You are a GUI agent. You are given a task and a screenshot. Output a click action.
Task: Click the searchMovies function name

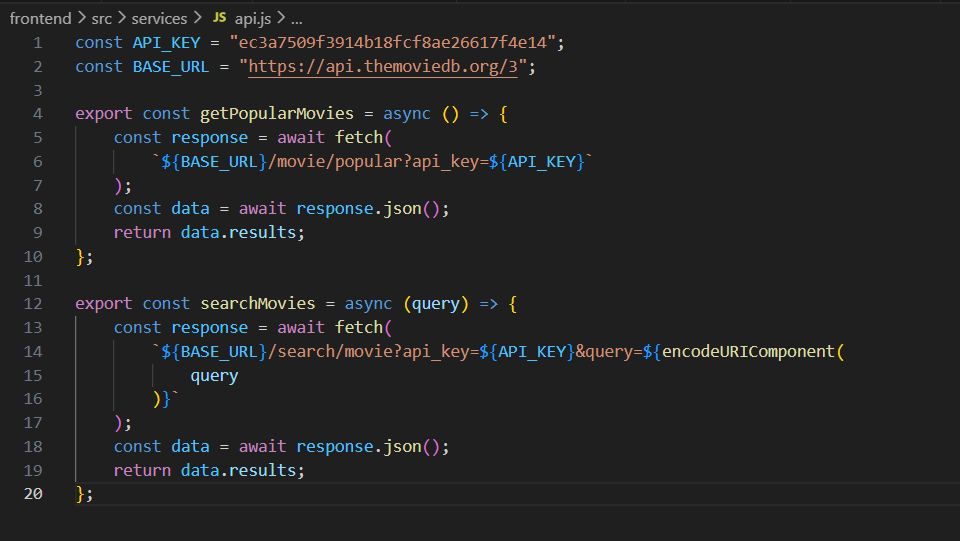tap(257, 303)
